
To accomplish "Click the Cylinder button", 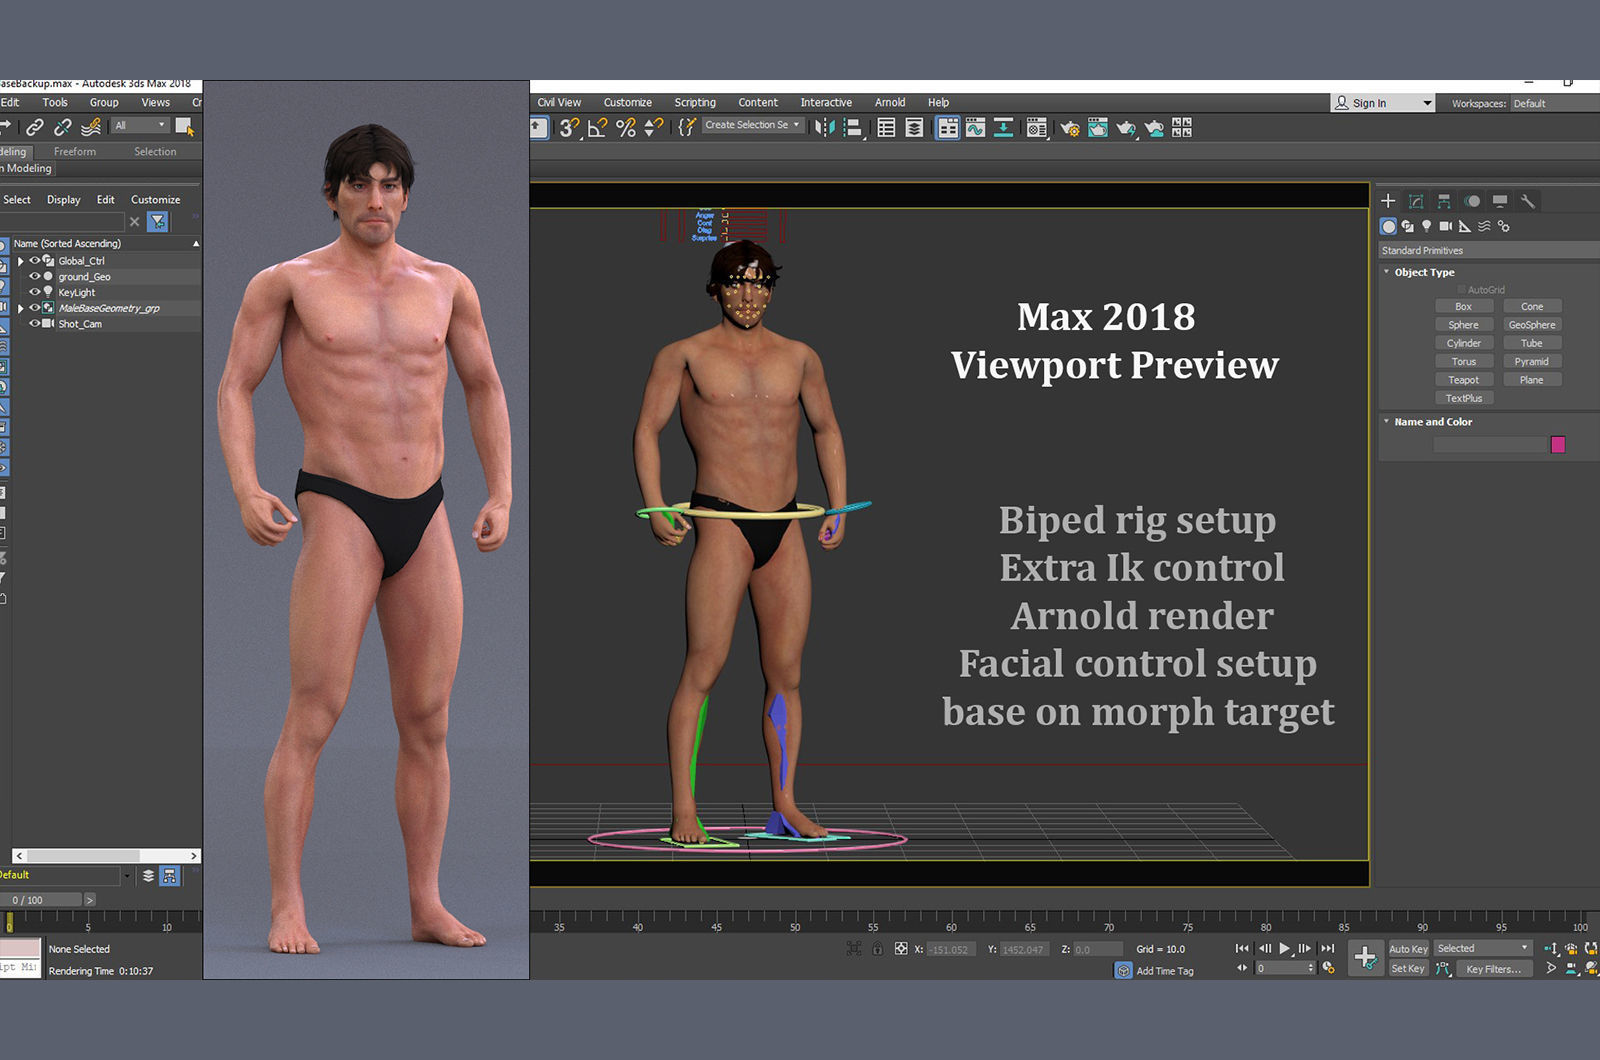I will [1463, 343].
